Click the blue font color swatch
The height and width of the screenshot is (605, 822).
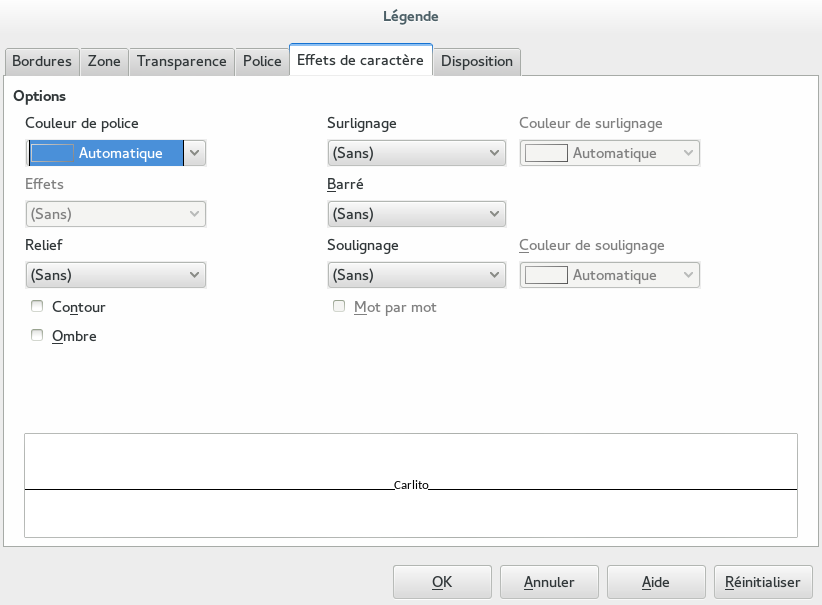tap(52, 153)
